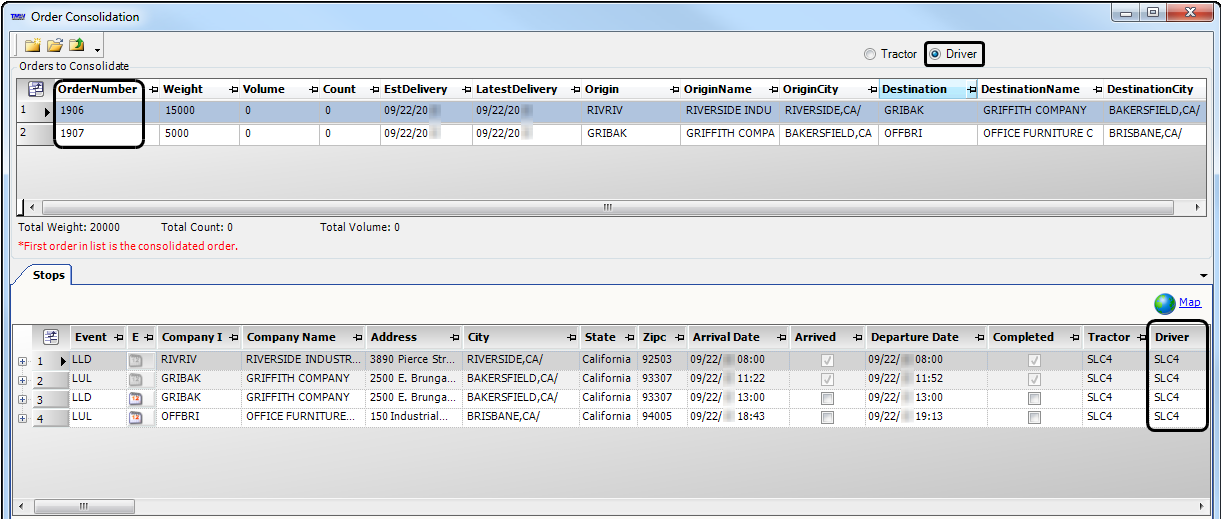Expand stop row 1 in Stops grid
Image resolution: width=1221 pixels, height=519 pixels.
[x=22, y=360]
